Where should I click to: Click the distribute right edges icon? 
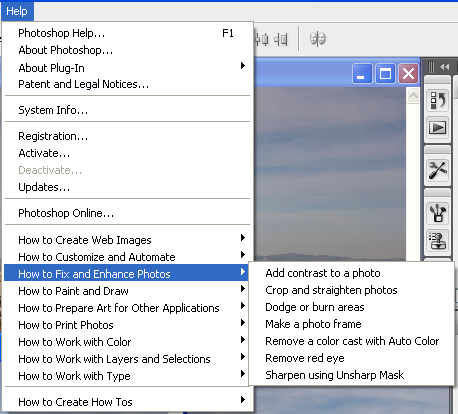(281, 39)
